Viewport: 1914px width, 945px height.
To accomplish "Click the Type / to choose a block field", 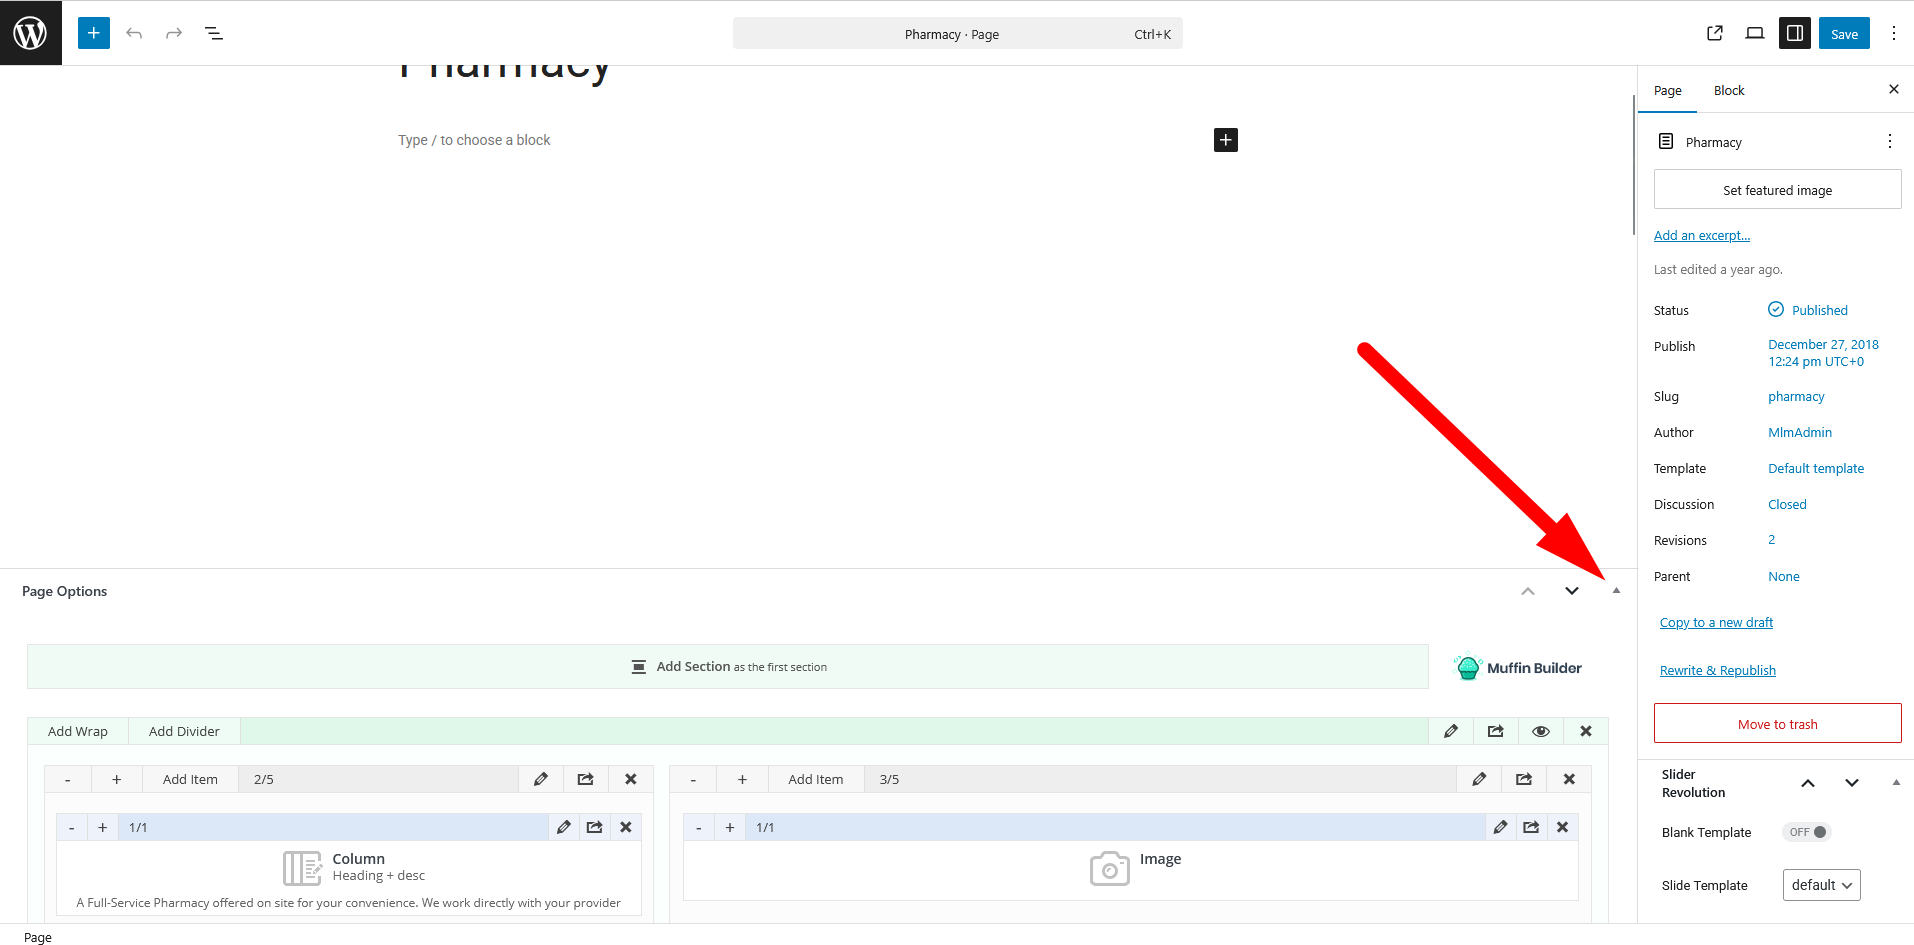I will (x=474, y=140).
